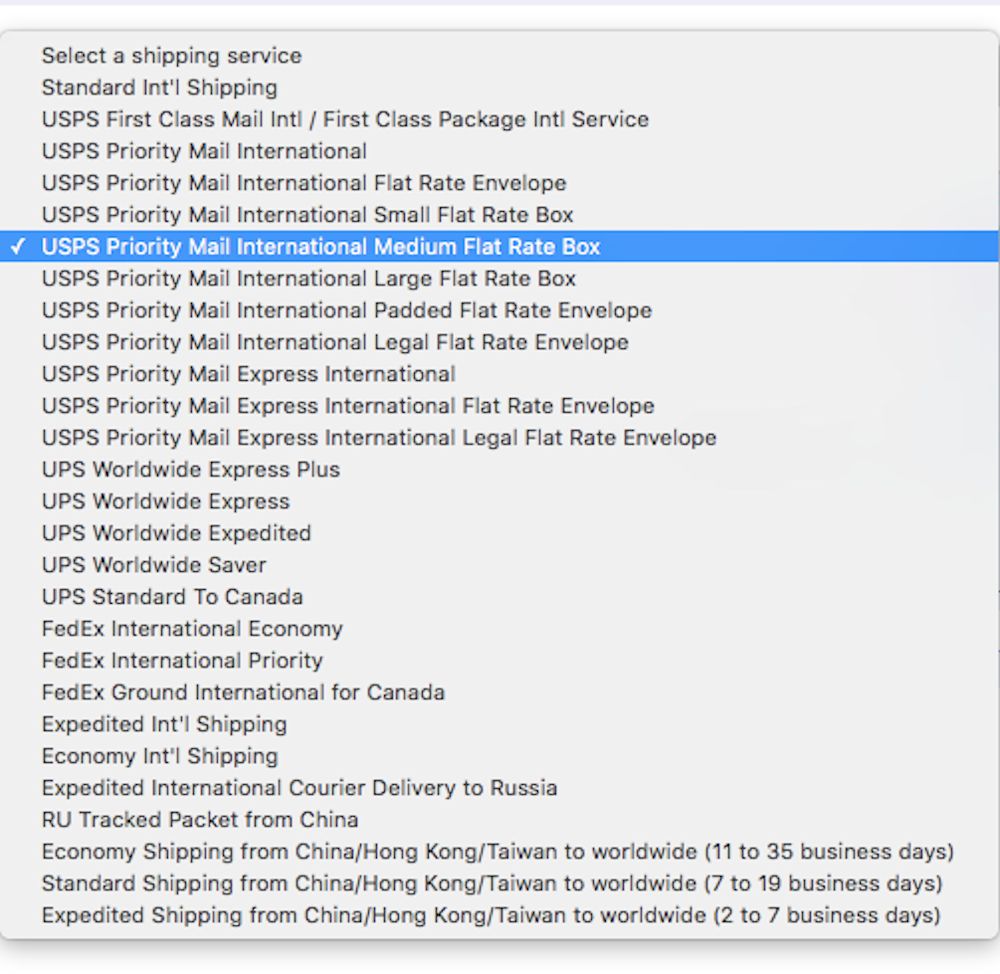This screenshot has width=1000, height=974.
Task: Pick USPS Priority Mail International Legal Flat Rate Envelope
Action: pos(499,342)
